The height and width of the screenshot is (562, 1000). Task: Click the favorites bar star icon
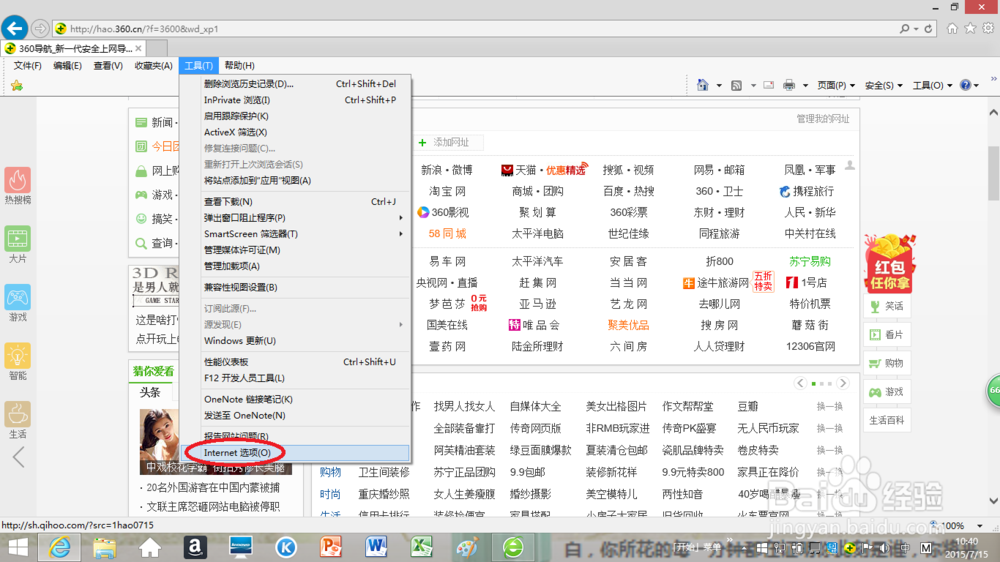click(17, 85)
